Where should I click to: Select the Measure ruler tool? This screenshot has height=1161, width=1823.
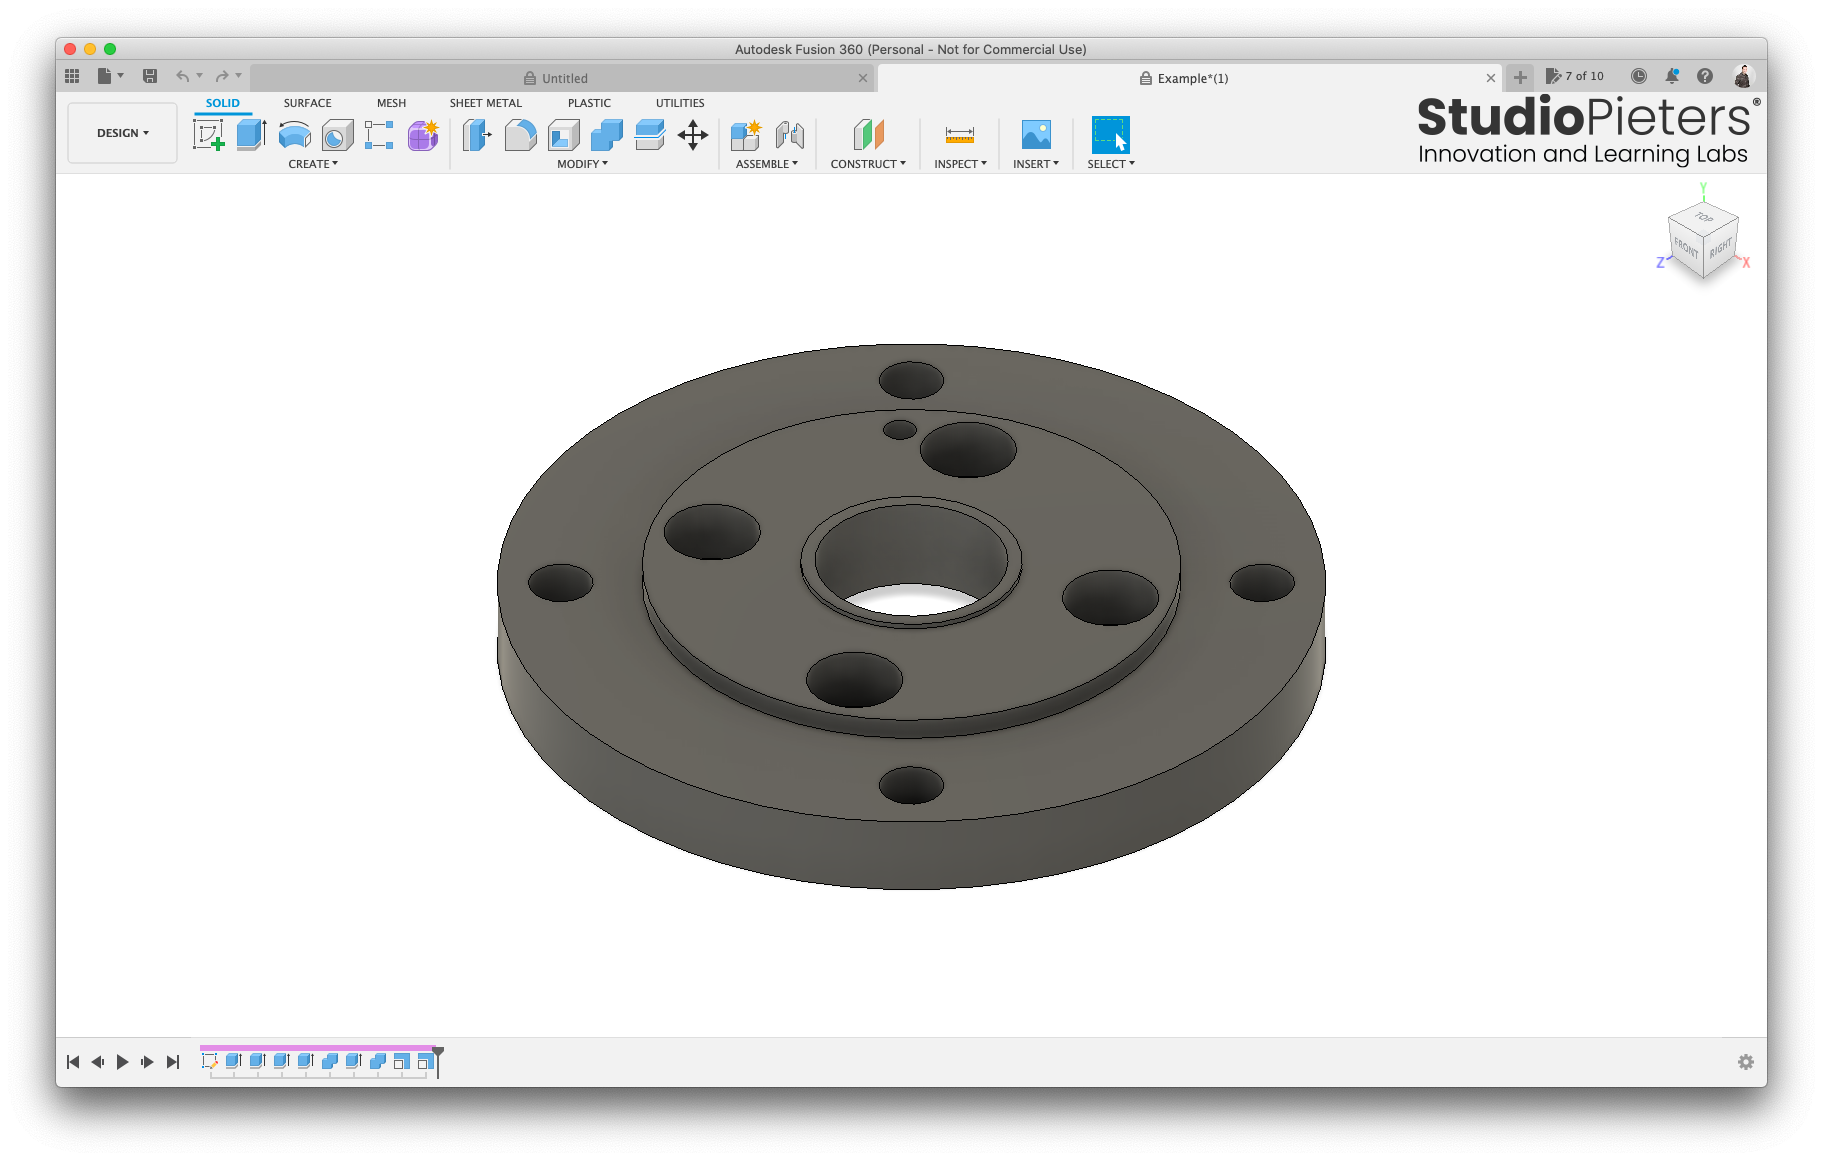point(960,135)
